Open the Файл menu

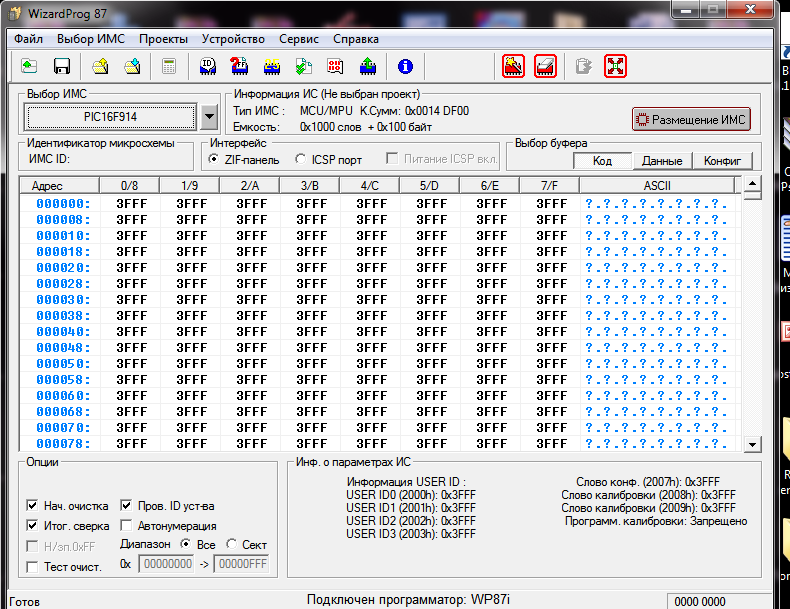click(x=28, y=39)
